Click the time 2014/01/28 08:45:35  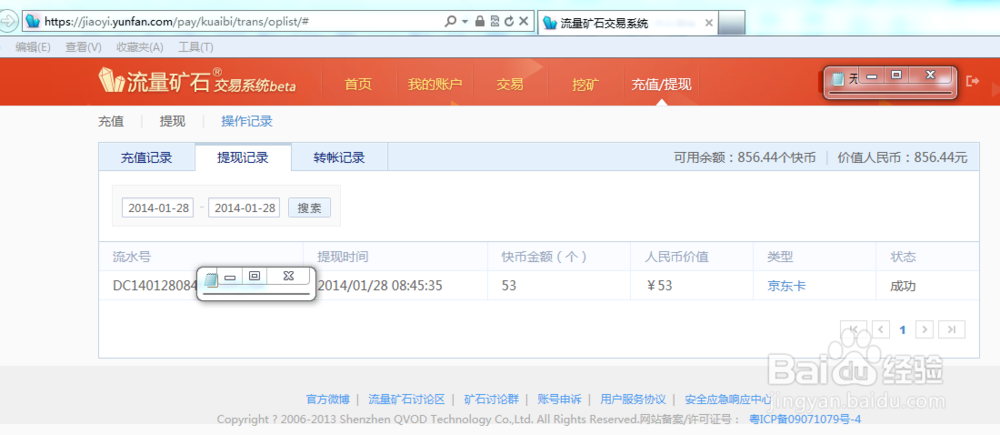[379, 286]
